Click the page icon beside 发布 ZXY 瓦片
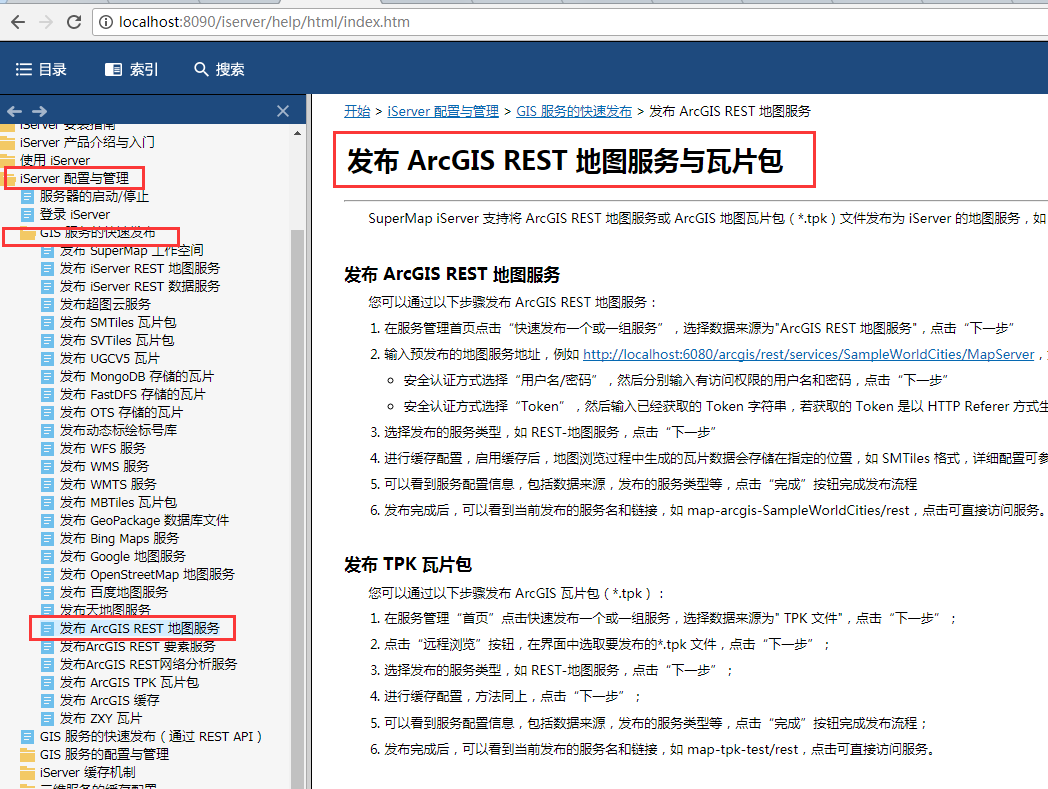Screen dimensions: 1048x789 tap(47, 719)
